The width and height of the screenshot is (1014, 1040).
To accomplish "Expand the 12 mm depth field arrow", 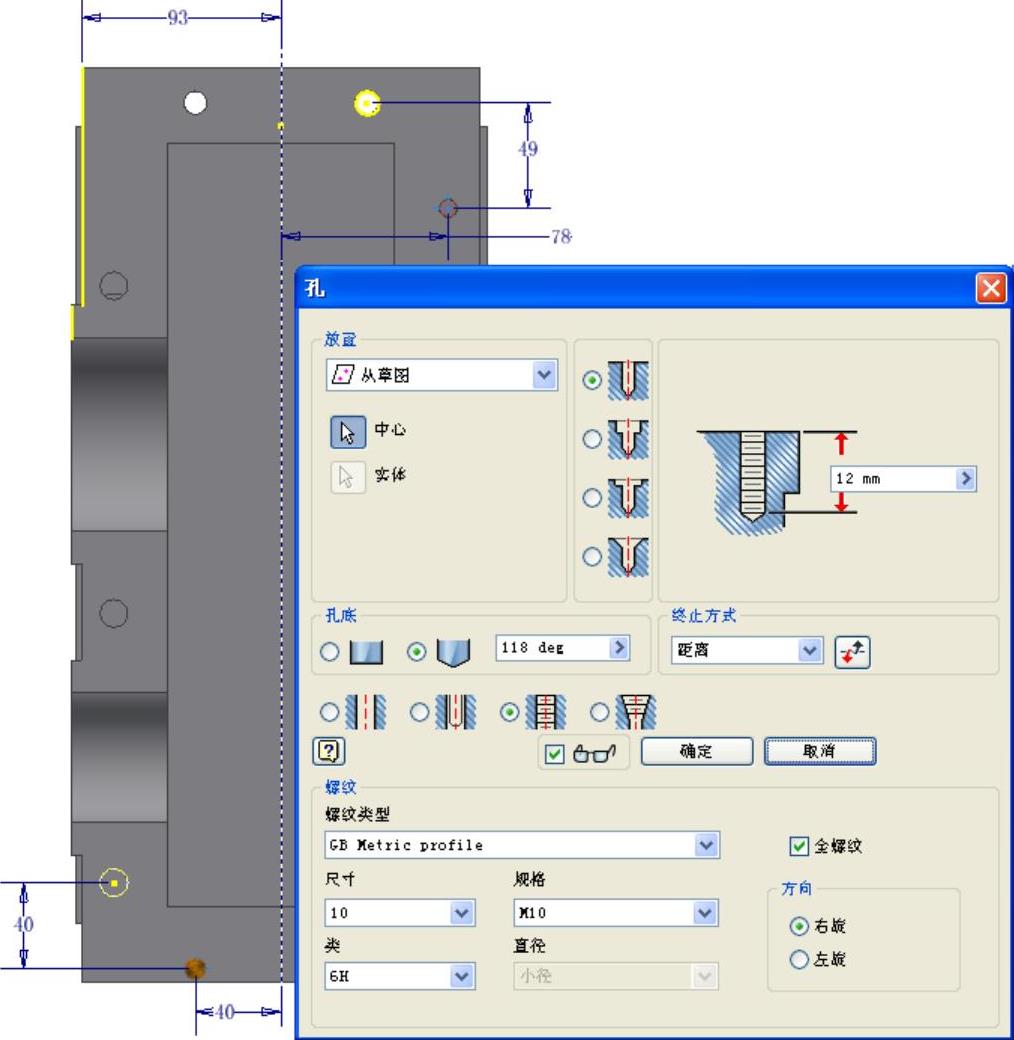I will tap(966, 478).
